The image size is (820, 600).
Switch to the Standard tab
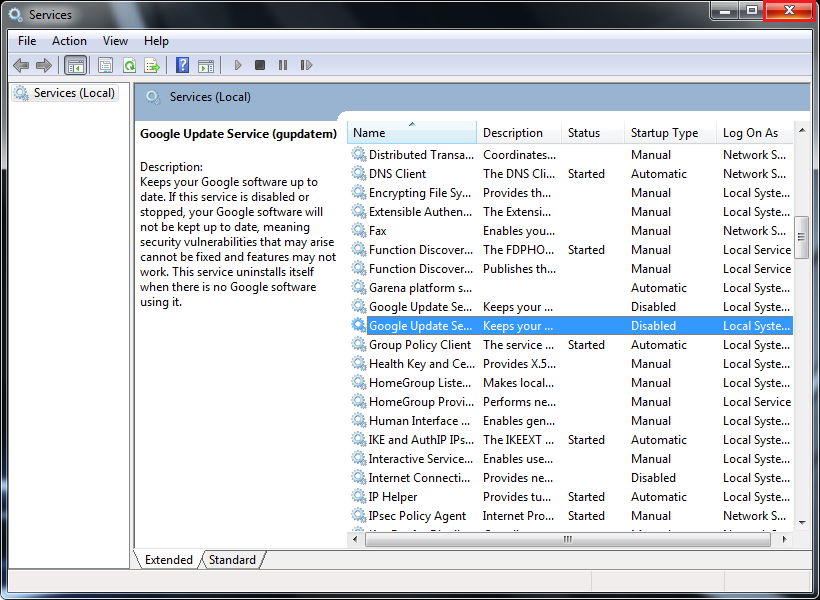(x=232, y=560)
